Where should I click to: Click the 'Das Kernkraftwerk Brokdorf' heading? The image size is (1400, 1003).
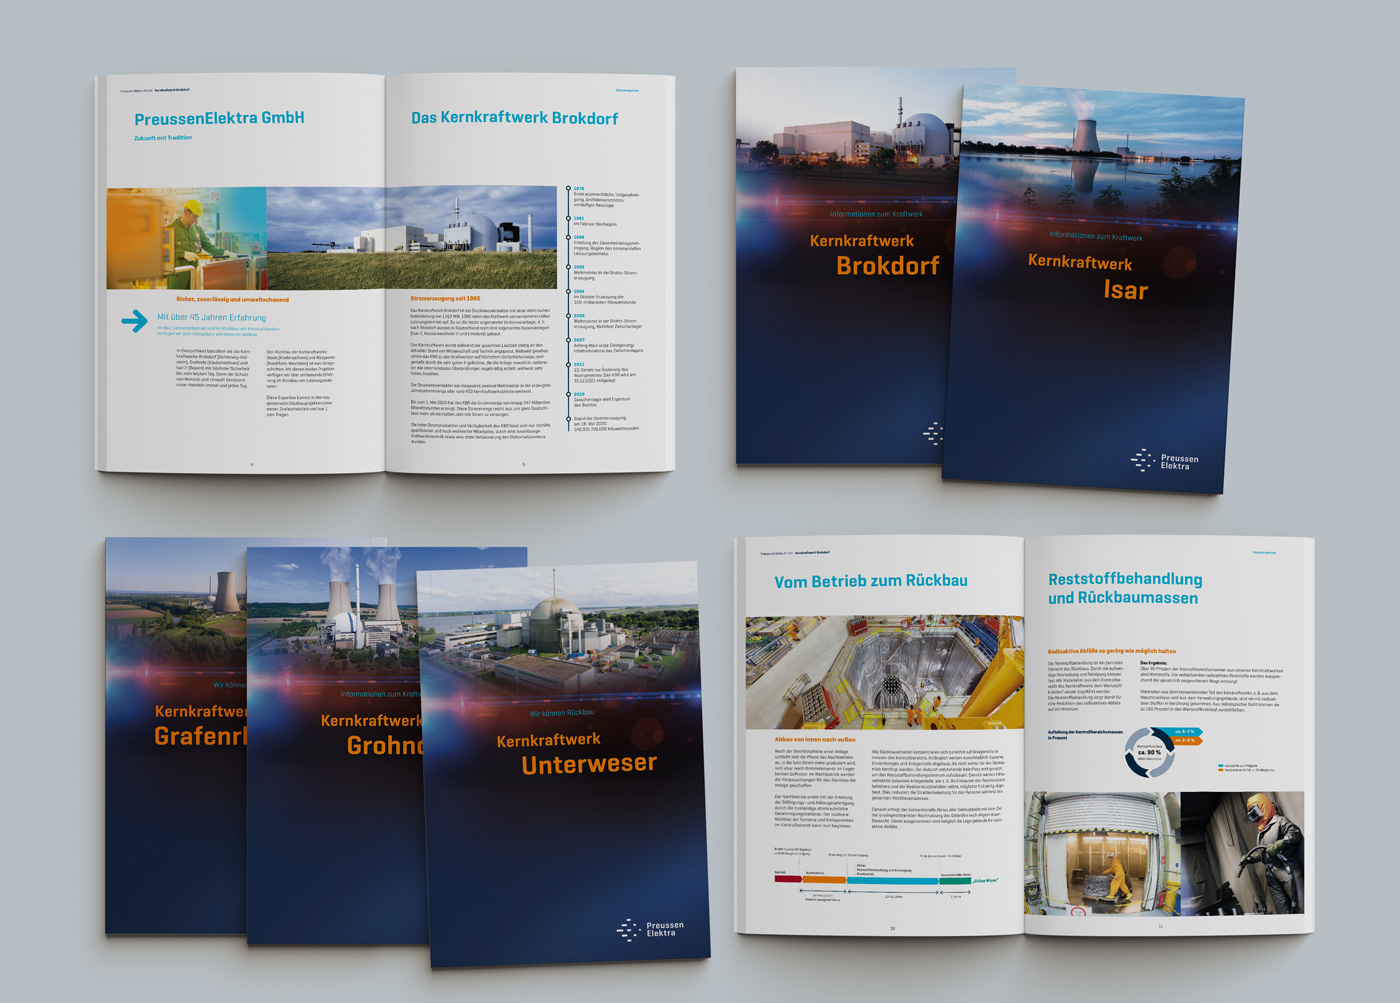514,118
